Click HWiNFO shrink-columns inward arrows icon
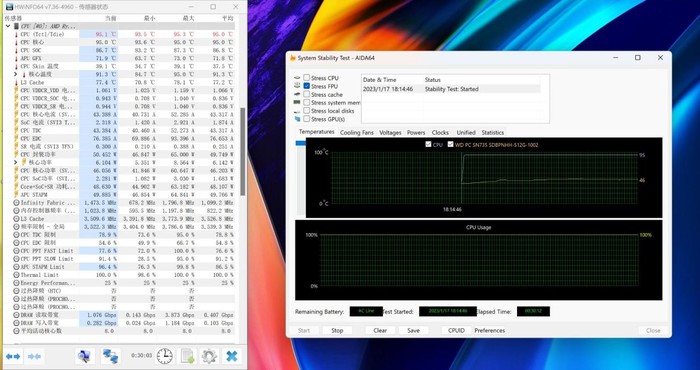Viewport: 700px width, 370px height. click(34, 356)
